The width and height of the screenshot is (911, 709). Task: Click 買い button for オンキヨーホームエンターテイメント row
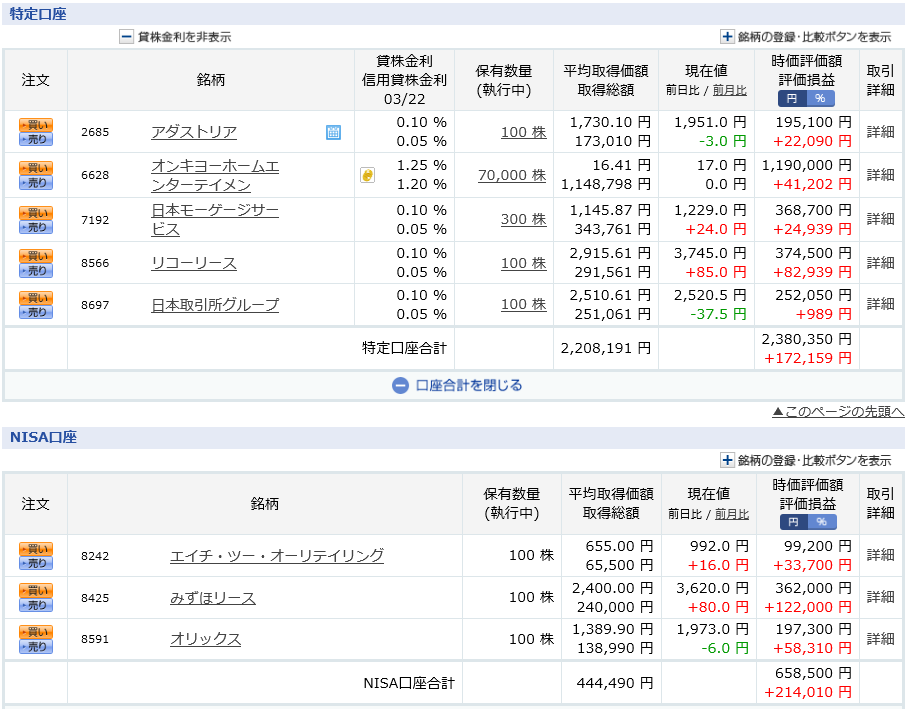[36, 168]
